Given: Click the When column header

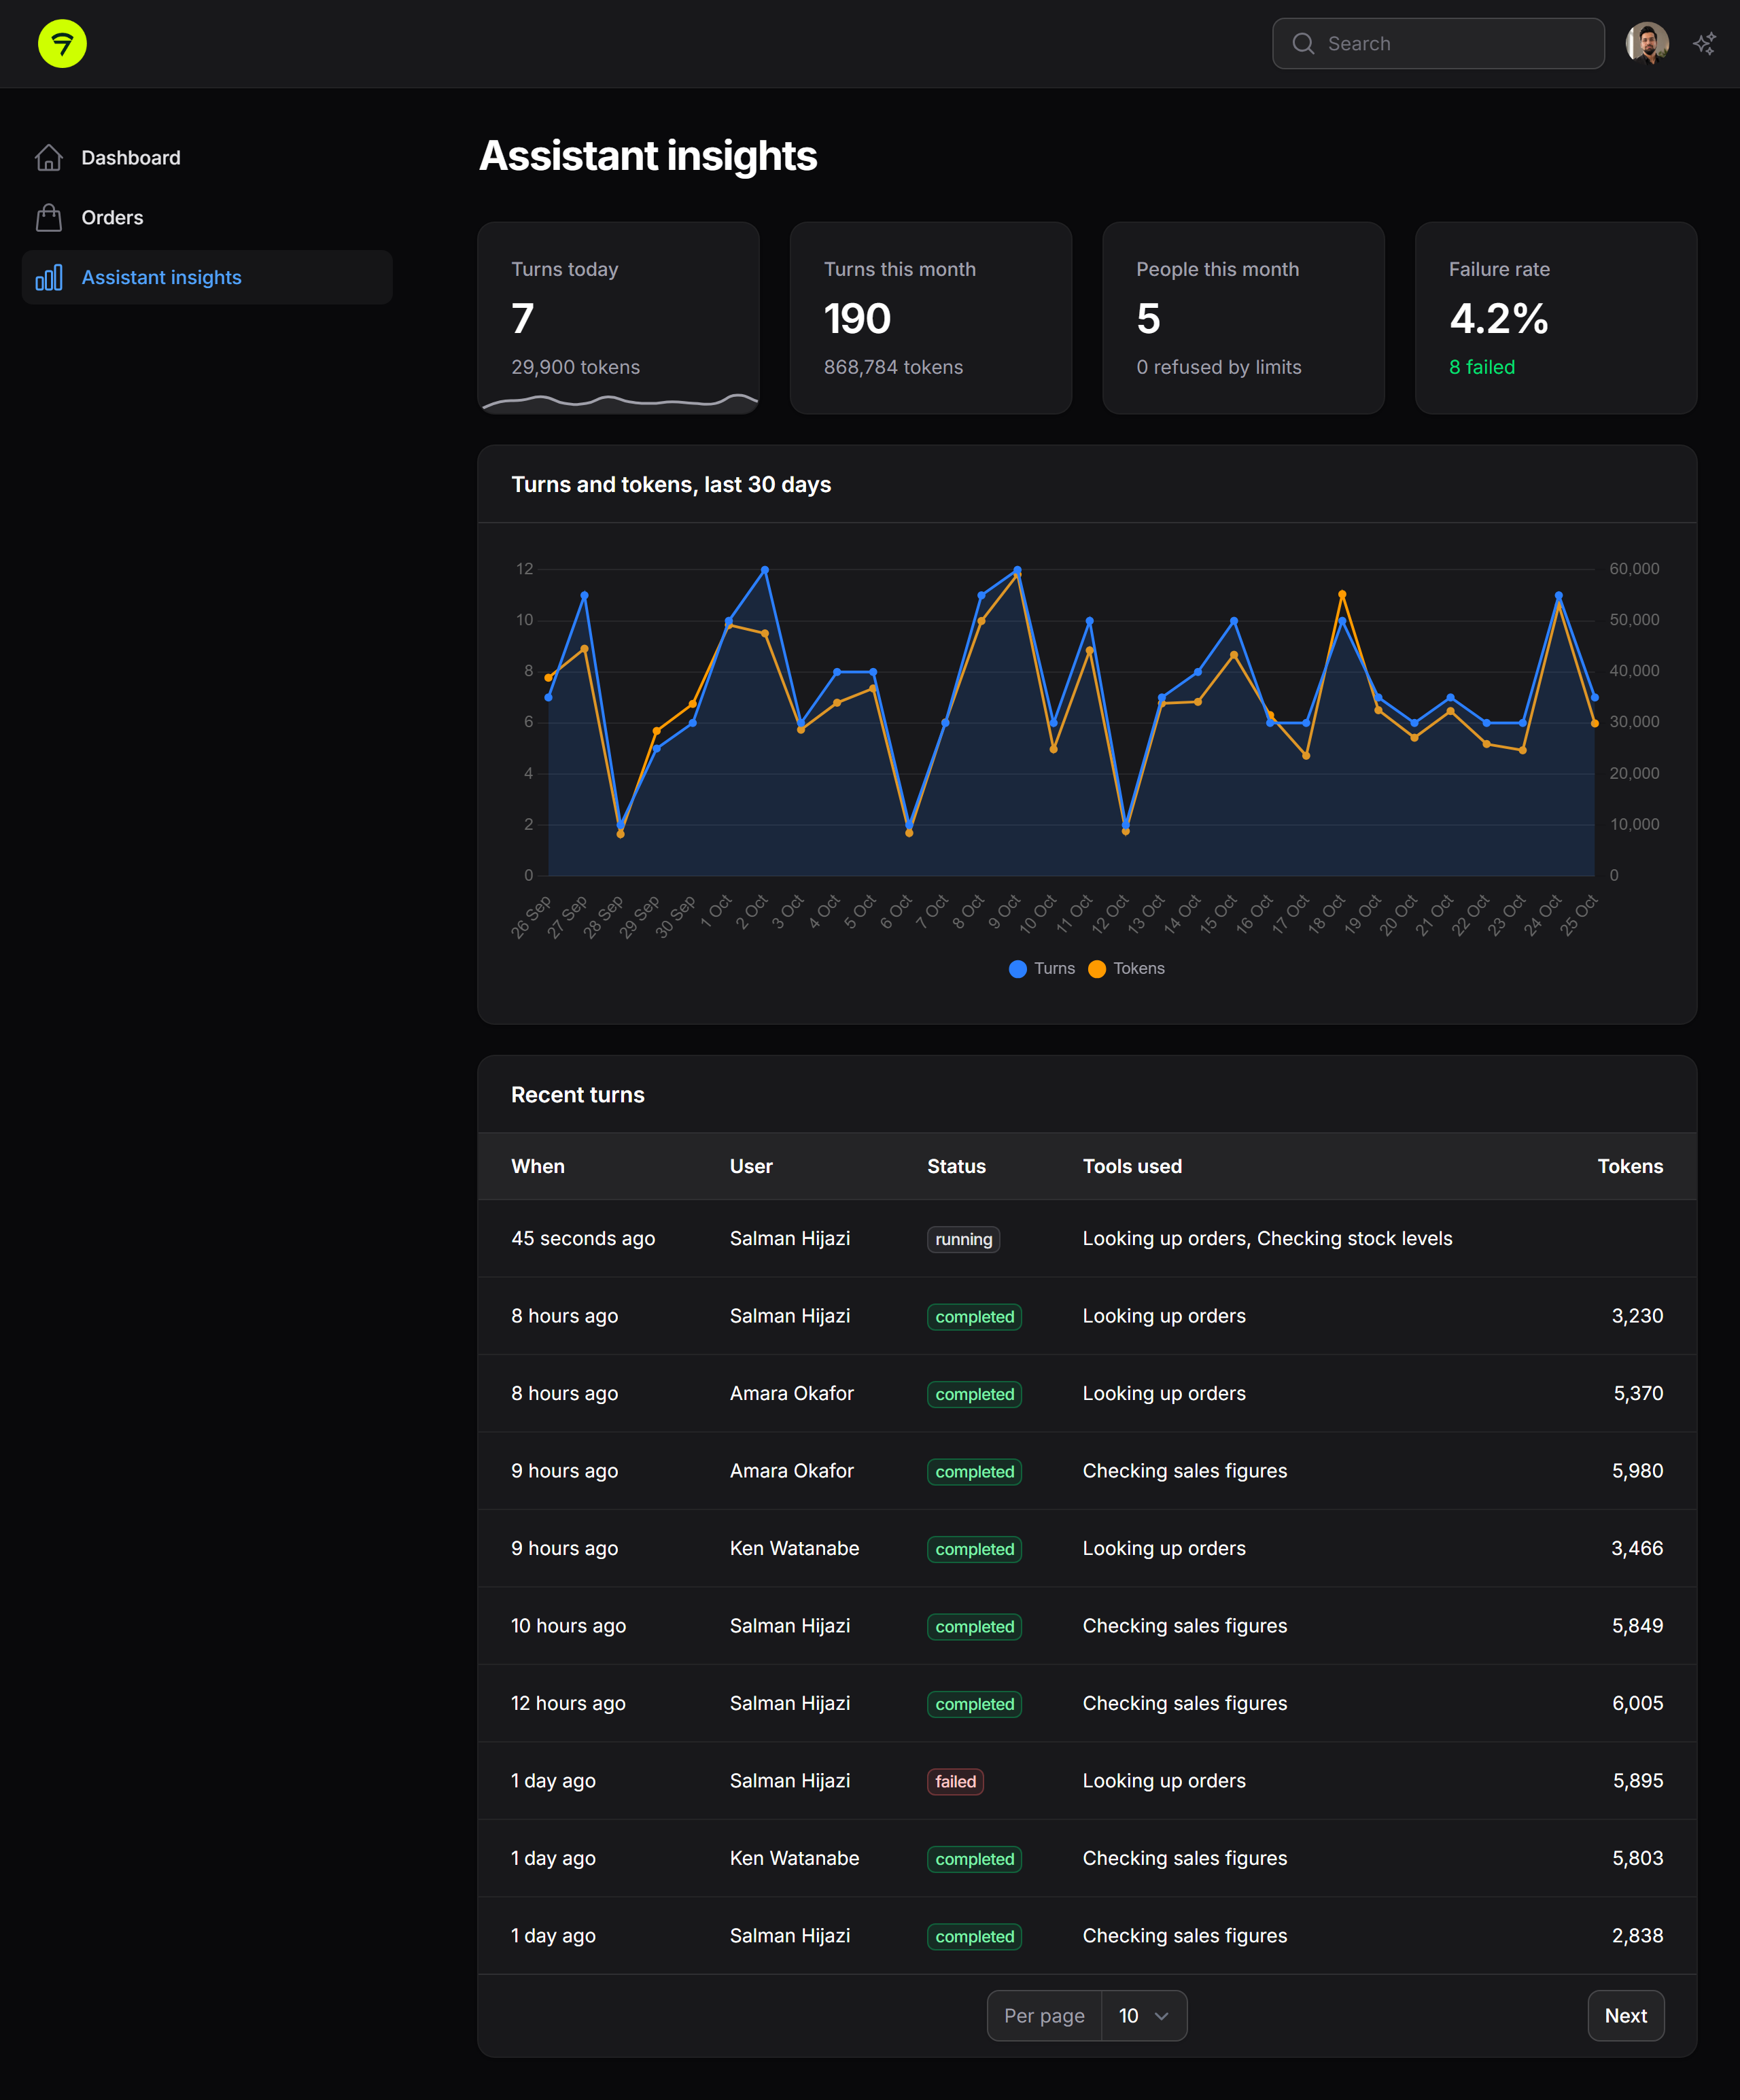Looking at the screenshot, I should click(x=538, y=1167).
